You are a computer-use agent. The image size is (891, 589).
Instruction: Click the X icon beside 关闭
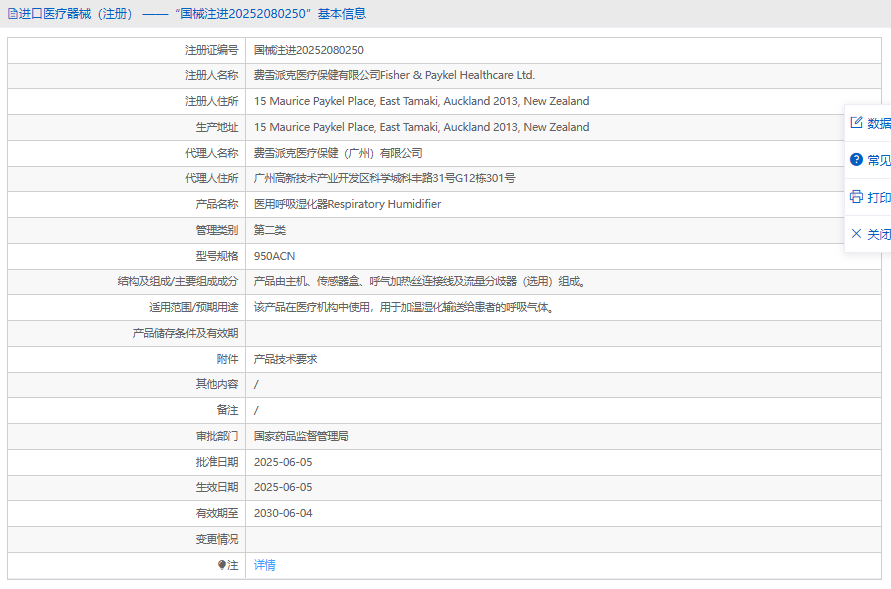tap(856, 234)
